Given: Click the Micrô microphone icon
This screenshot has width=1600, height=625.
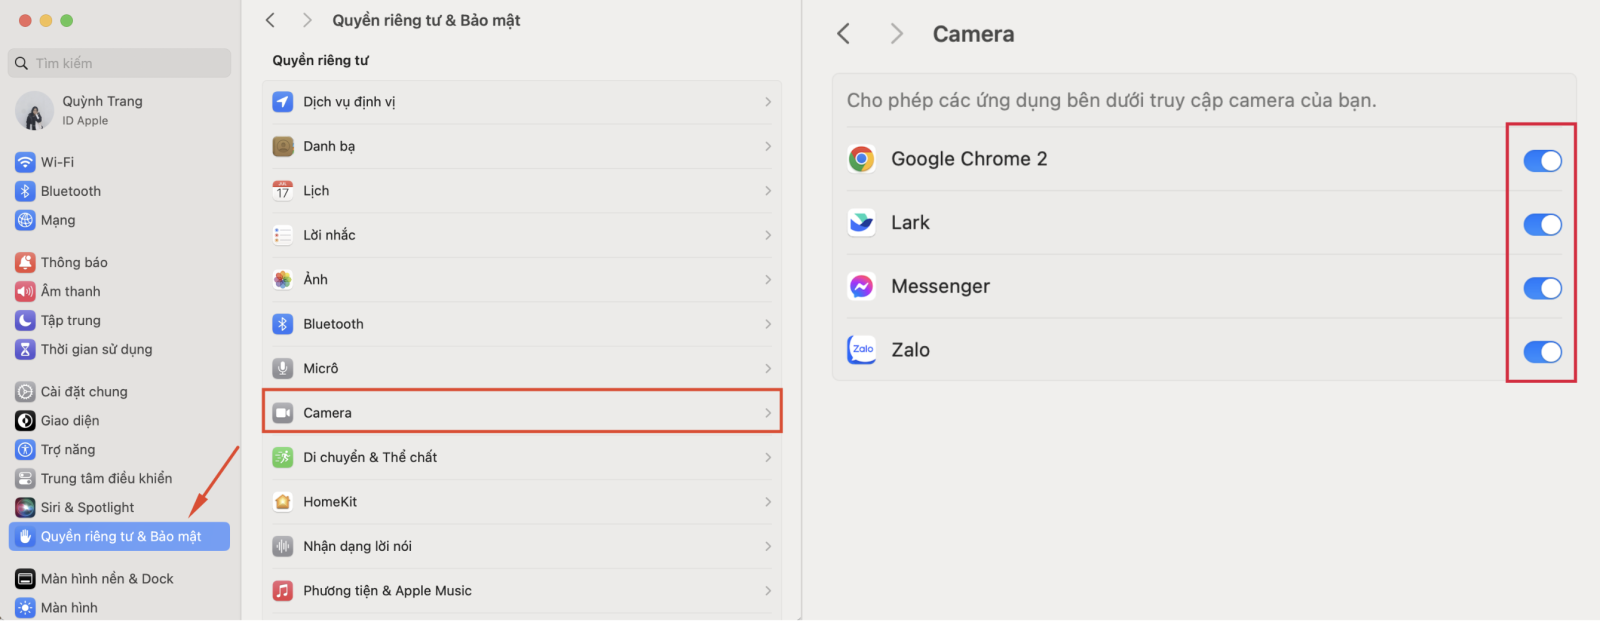Looking at the screenshot, I should (x=283, y=369).
